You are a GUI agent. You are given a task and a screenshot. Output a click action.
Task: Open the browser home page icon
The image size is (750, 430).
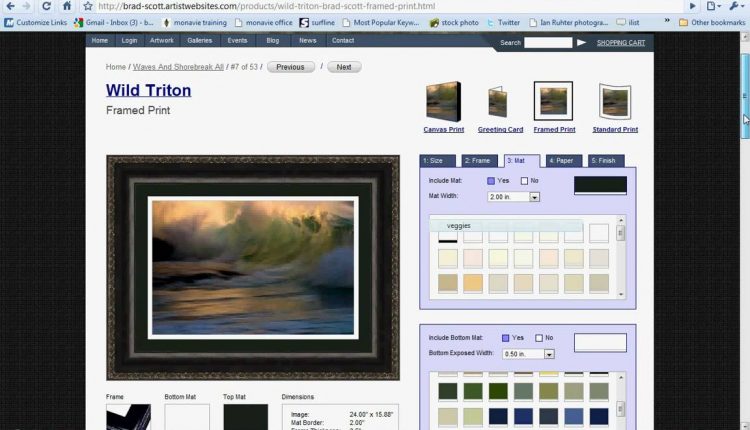coord(67,6)
